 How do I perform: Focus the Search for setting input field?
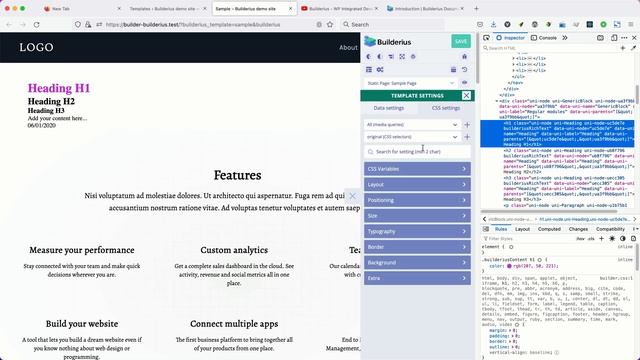click(417, 151)
